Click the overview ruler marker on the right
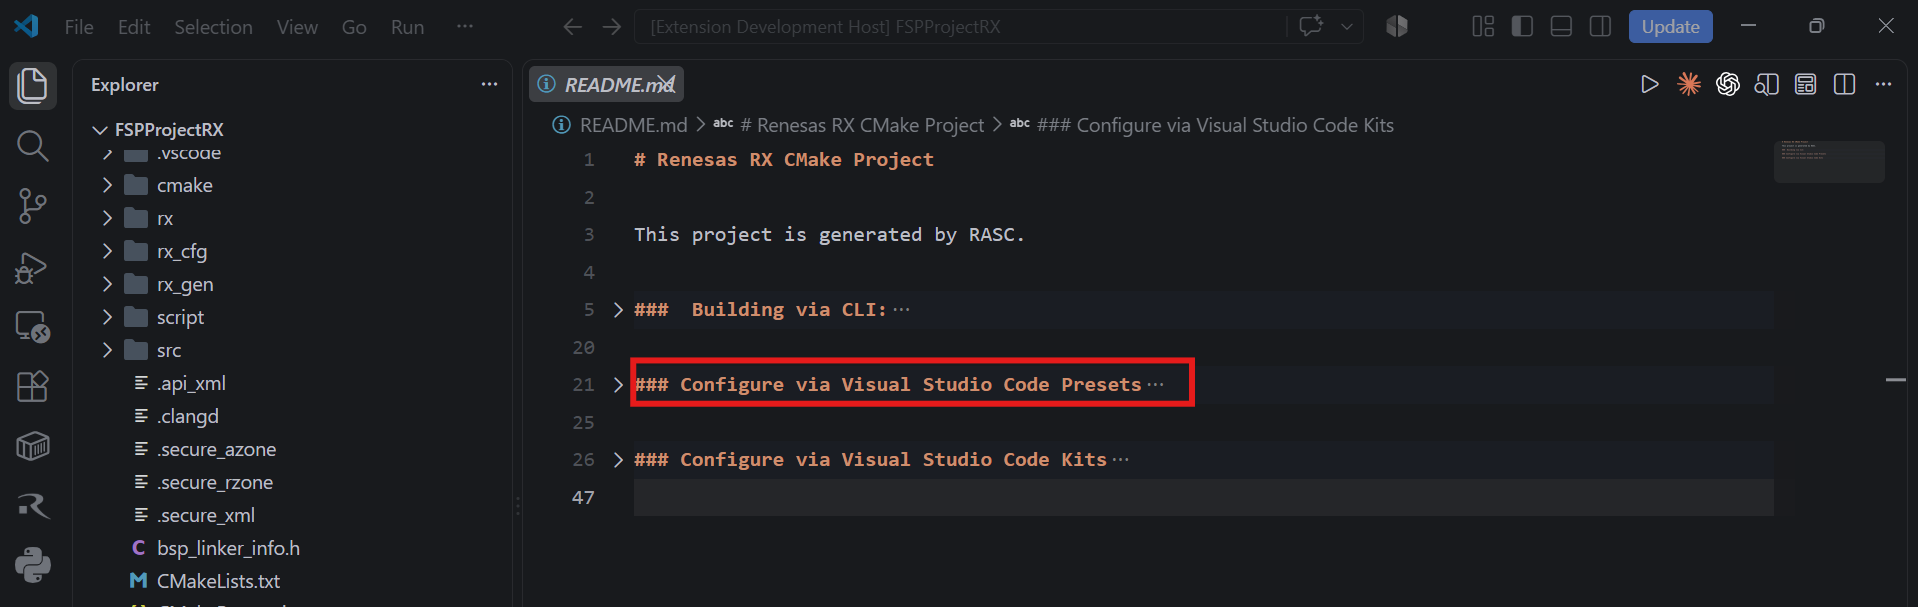Image resolution: width=1918 pixels, height=607 pixels. pyautogui.click(x=1895, y=380)
